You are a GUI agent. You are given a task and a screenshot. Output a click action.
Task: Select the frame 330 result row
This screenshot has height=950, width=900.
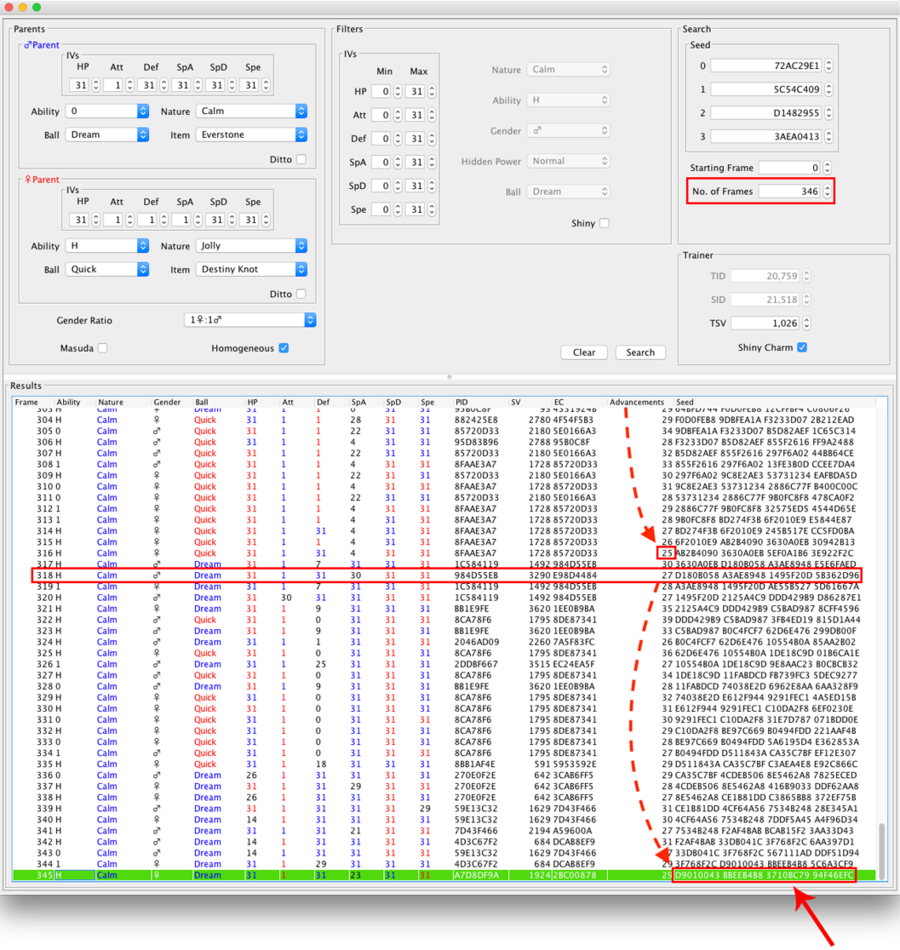click(x=445, y=708)
